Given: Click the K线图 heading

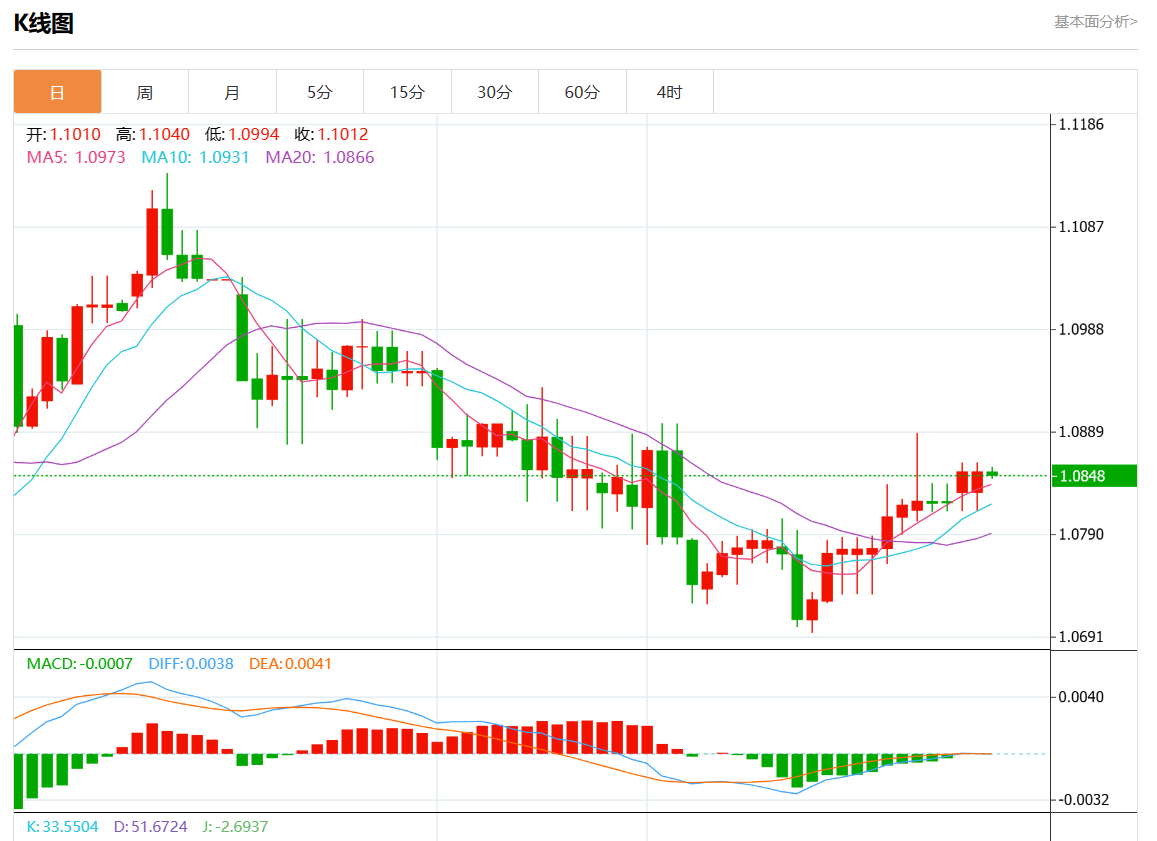Looking at the screenshot, I should click(x=44, y=24).
